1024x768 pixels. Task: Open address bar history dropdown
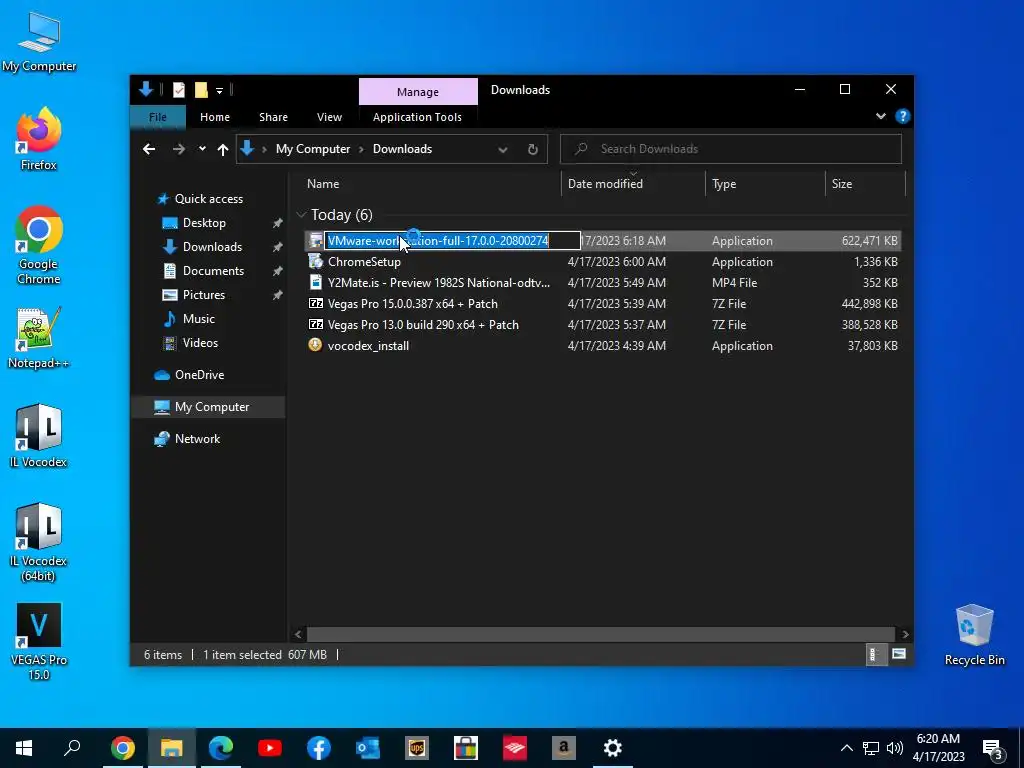(502, 150)
